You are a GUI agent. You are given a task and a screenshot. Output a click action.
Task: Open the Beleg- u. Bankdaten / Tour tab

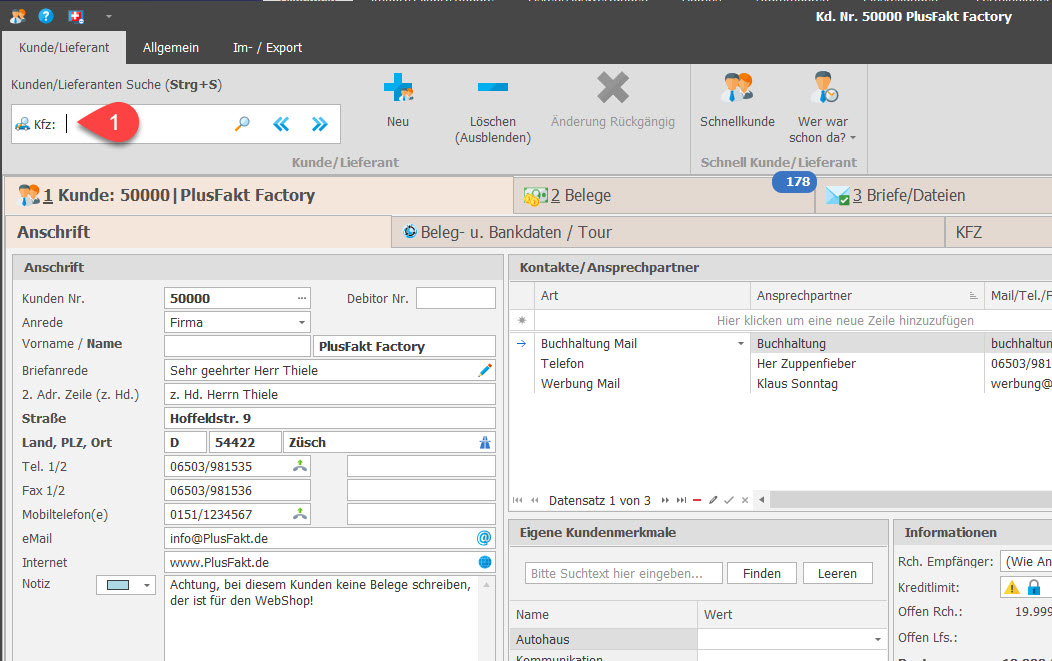(668, 232)
